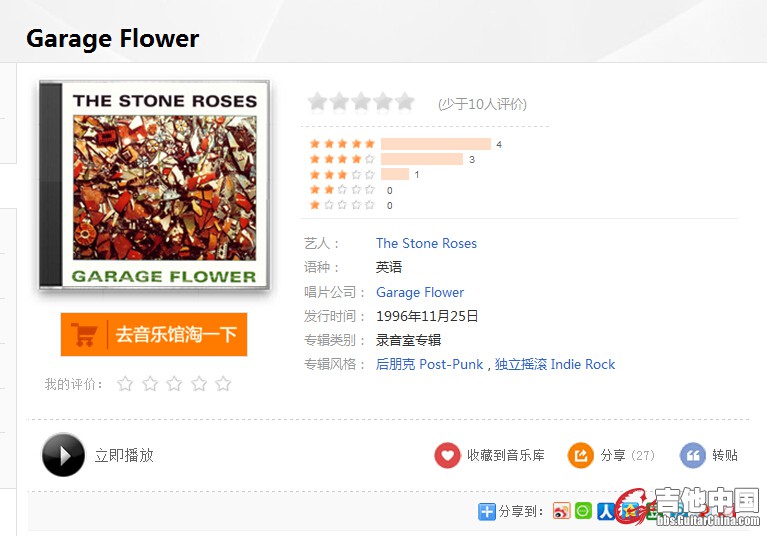The height and width of the screenshot is (536, 767).
Task: Share to Sina Weibo icon
Action: (562, 511)
